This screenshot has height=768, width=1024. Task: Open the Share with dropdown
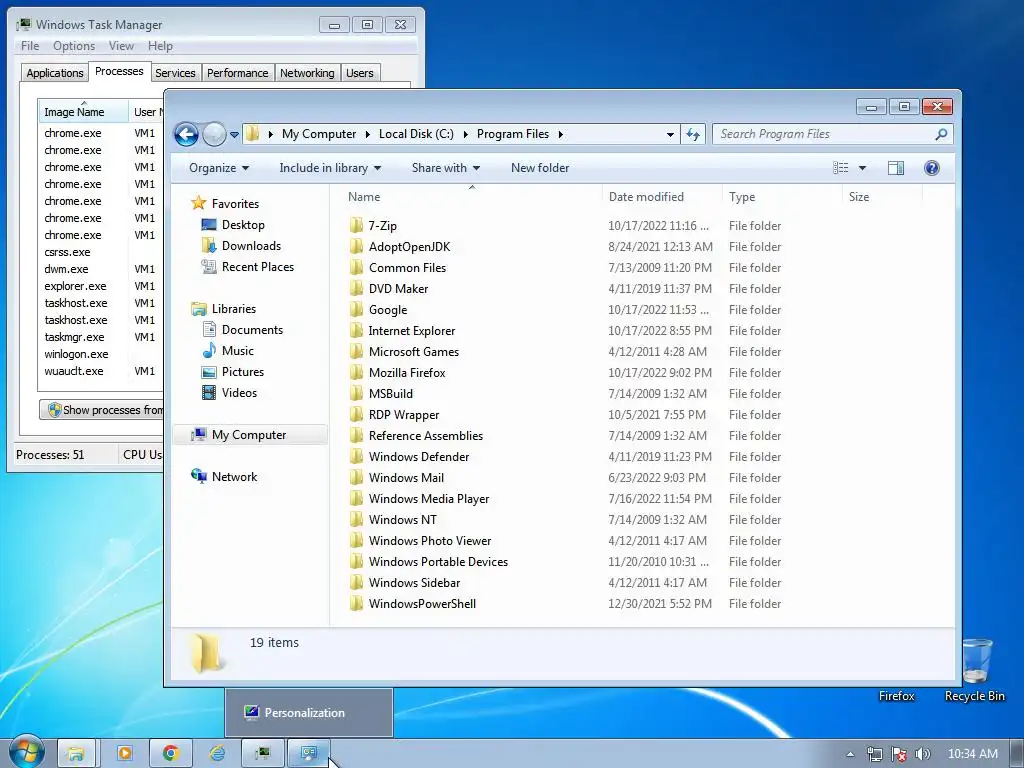pos(446,168)
